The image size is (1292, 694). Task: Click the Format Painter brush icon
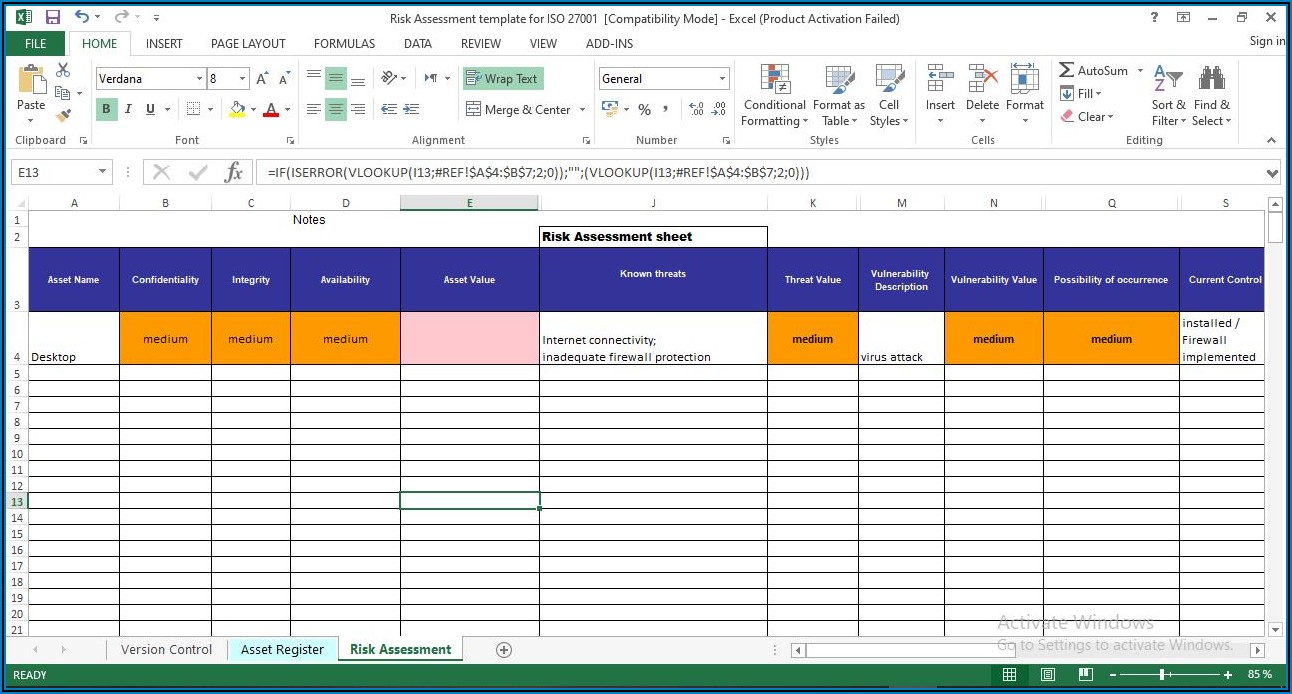click(63, 116)
